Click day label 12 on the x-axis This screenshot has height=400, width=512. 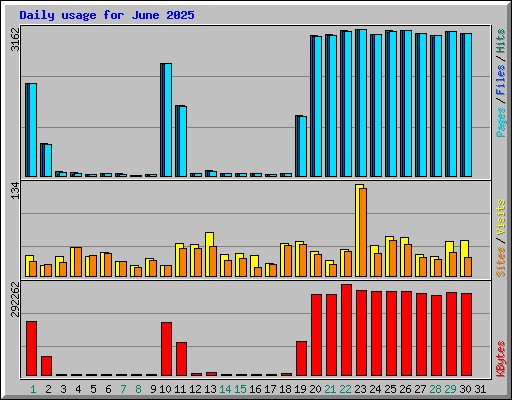click(195, 389)
